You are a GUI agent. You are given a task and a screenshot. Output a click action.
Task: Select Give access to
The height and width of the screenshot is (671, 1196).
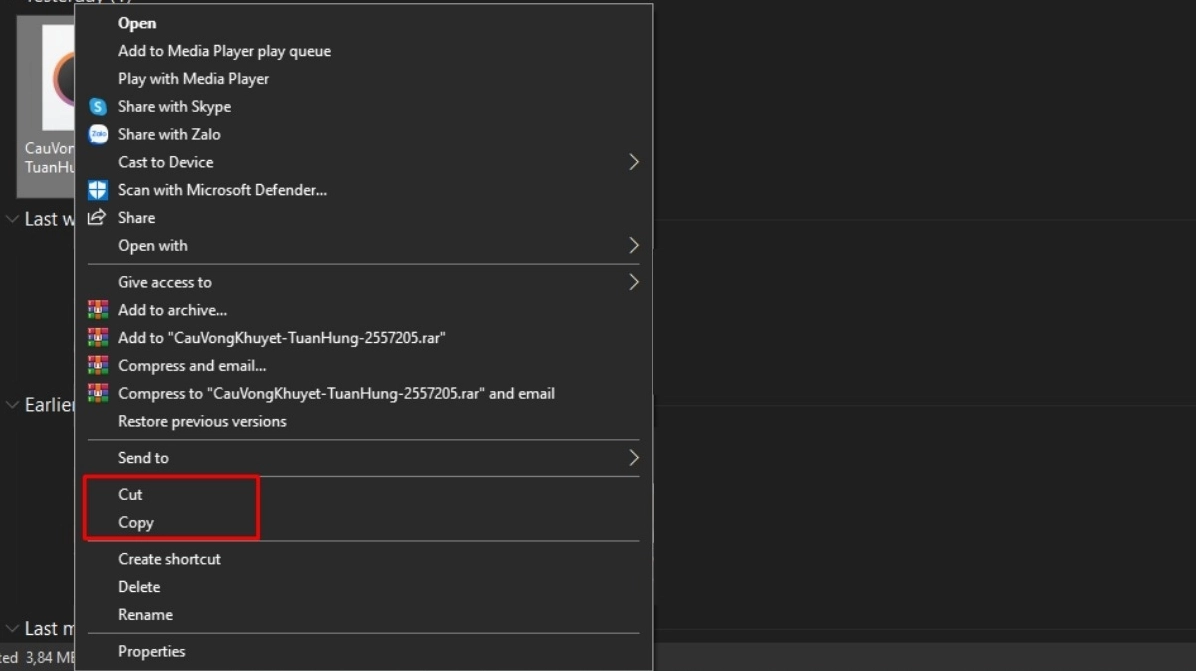tap(363, 282)
